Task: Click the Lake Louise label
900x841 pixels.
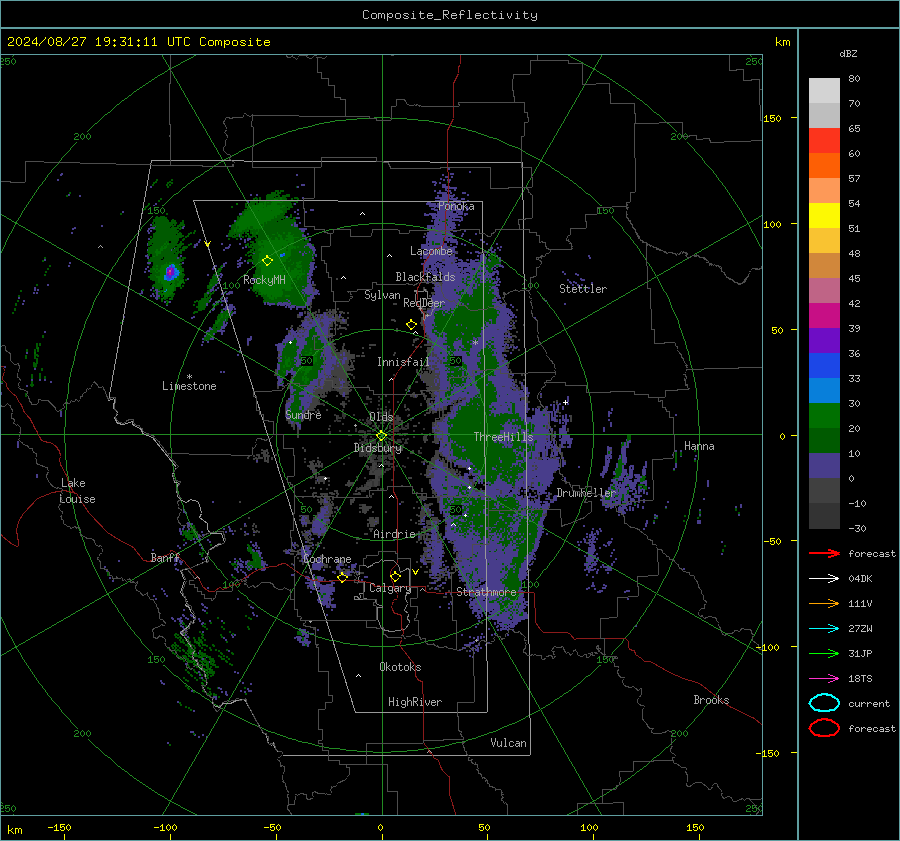Action: [77, 491]
